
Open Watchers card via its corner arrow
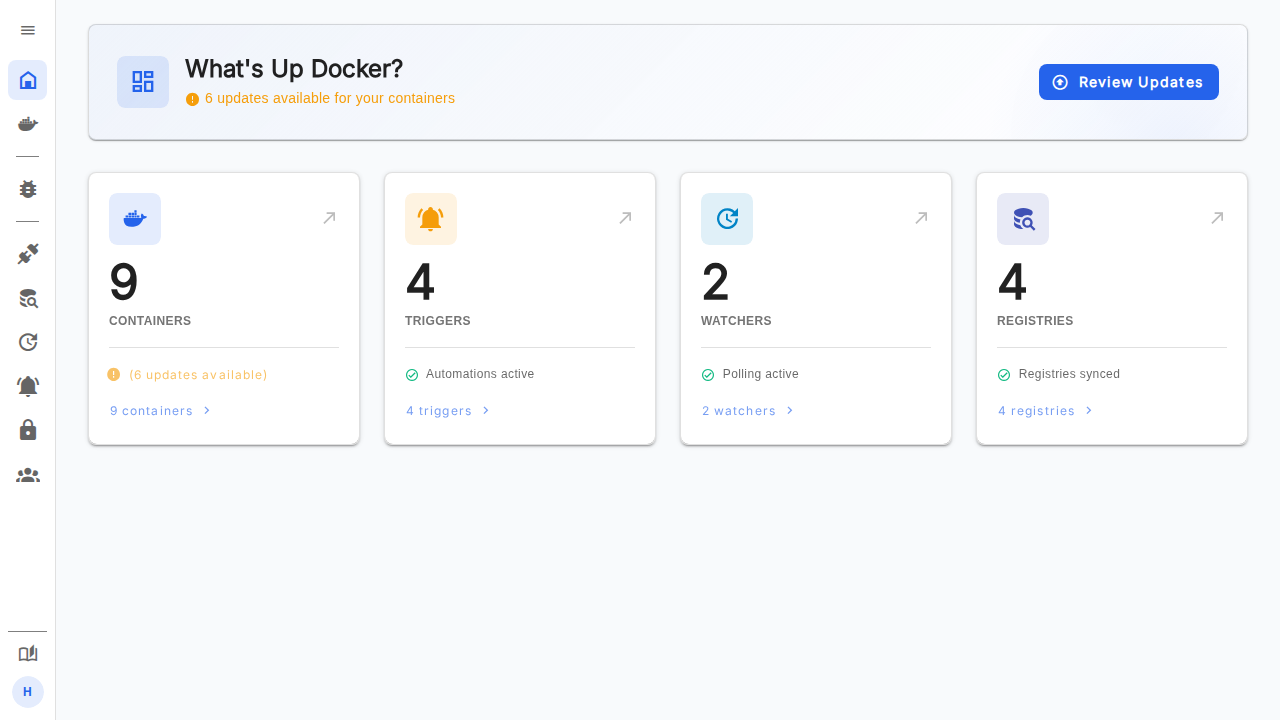coord(921,218)
